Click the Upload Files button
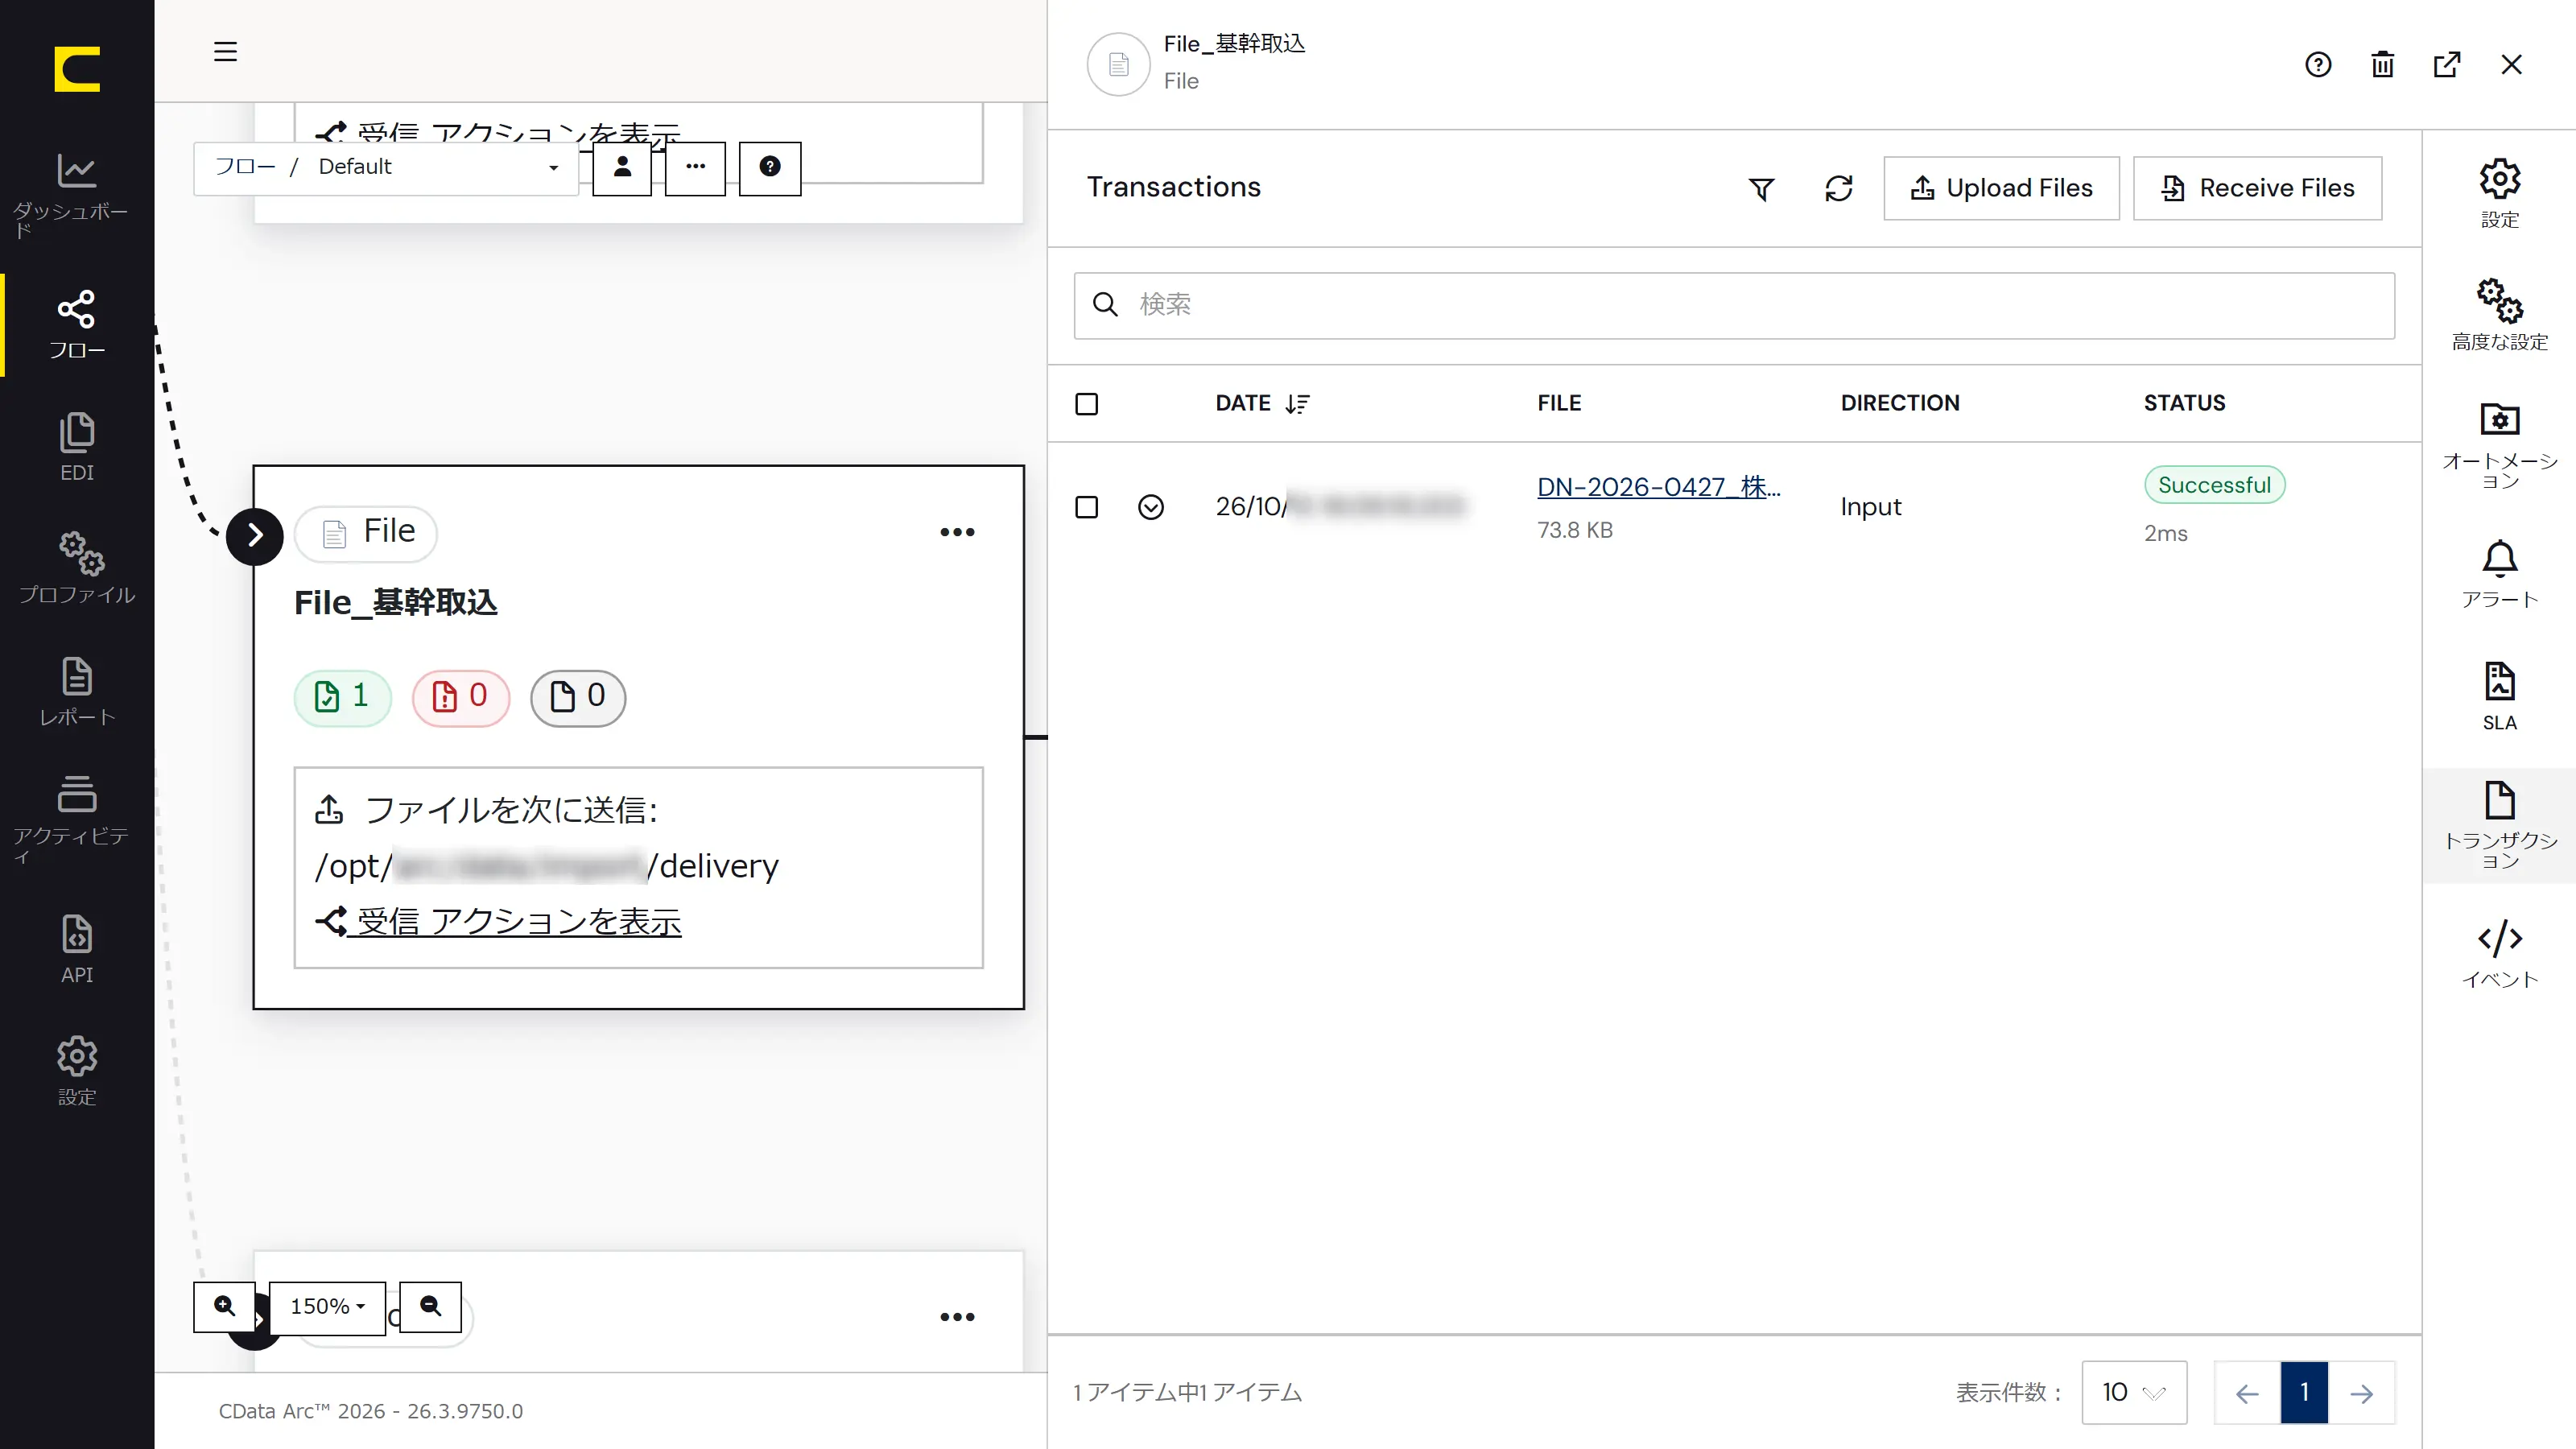2576x1449 pixels. 2001,188
